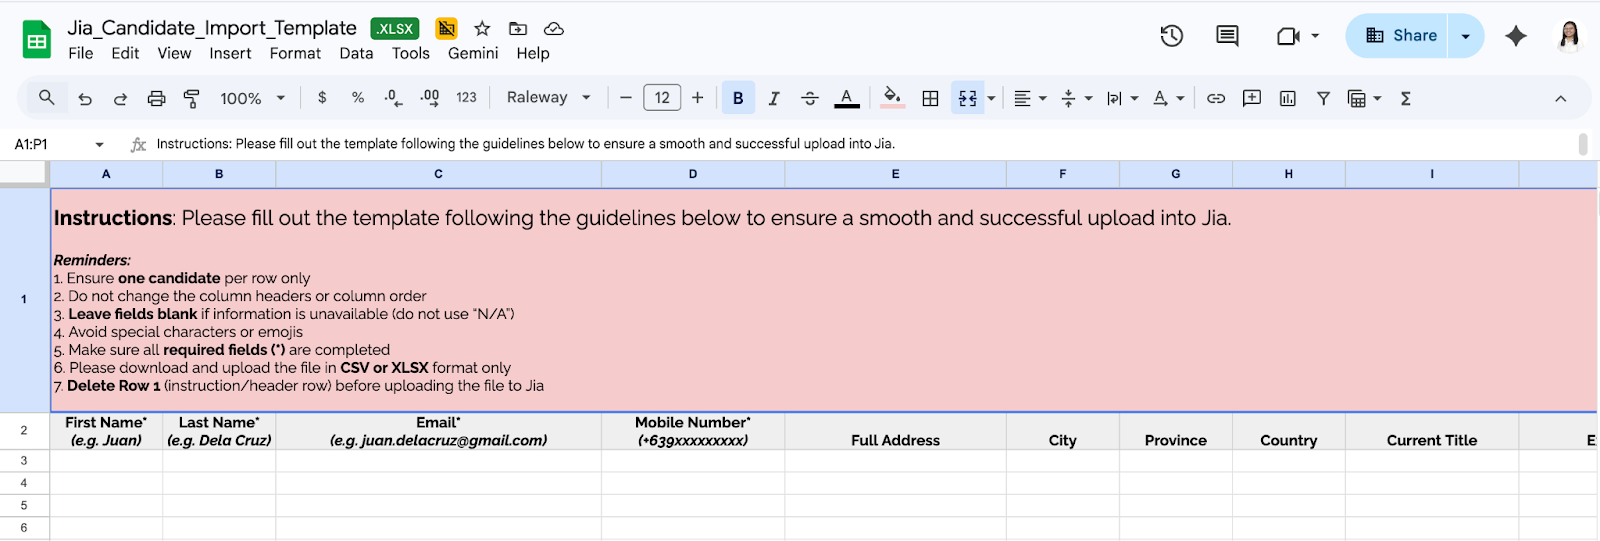Open the Insert menu
This screenshot has width=1600, height=541.
pyautogui.click(x=230, y=54)
